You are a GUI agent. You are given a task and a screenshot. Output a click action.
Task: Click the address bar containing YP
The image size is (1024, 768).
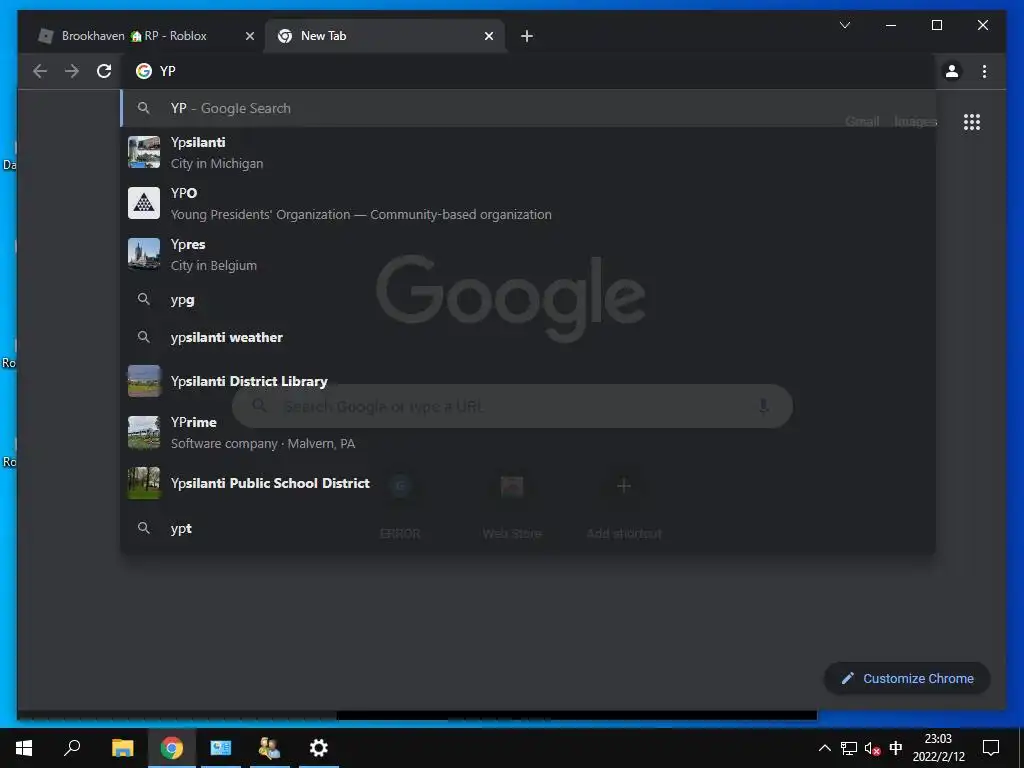click(x=528, y=71)
